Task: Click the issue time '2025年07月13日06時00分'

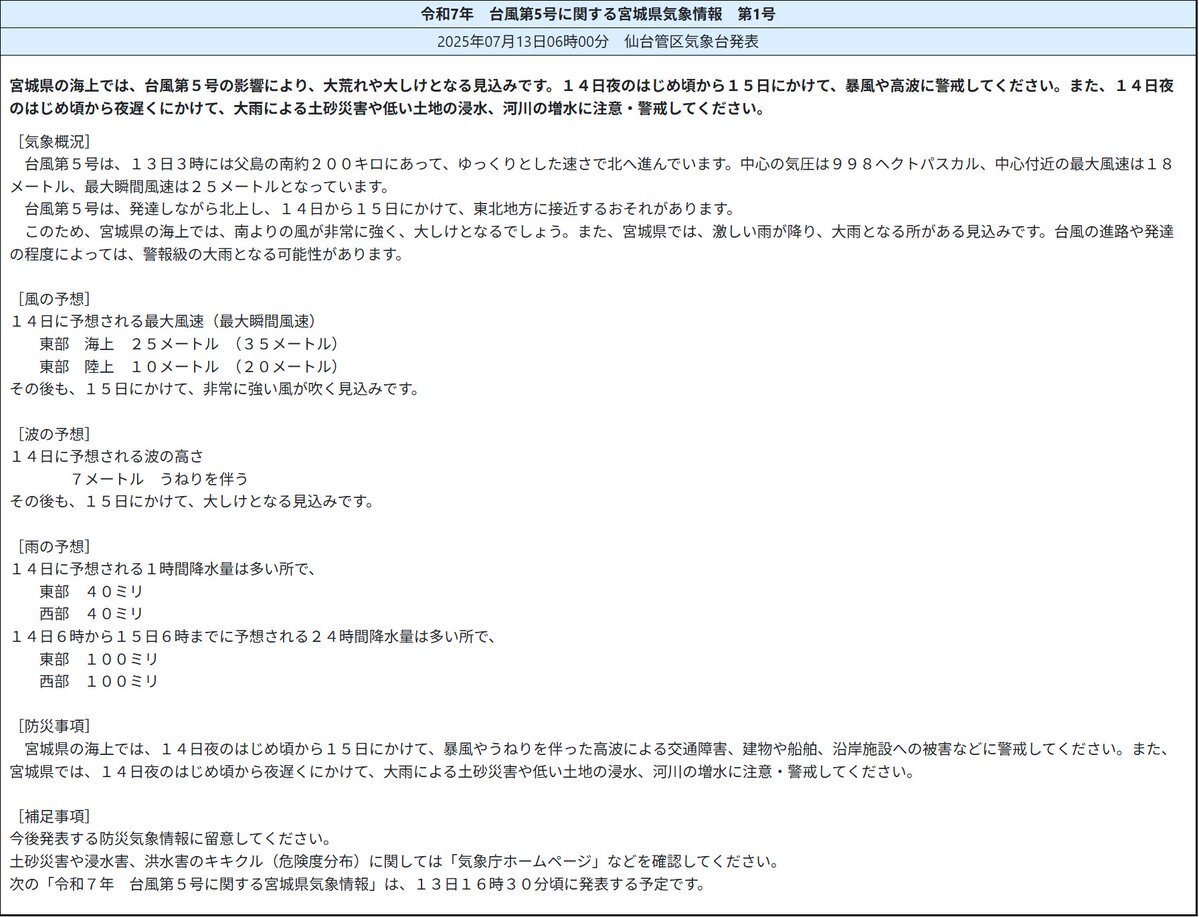Action: pos(522,42)
